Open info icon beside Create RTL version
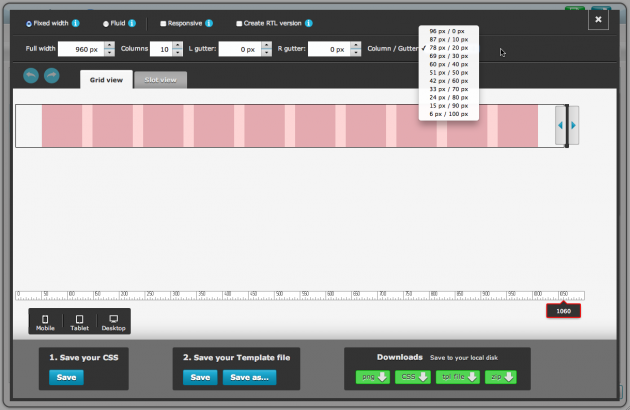The image size is (630, 410). coord(308,22)
